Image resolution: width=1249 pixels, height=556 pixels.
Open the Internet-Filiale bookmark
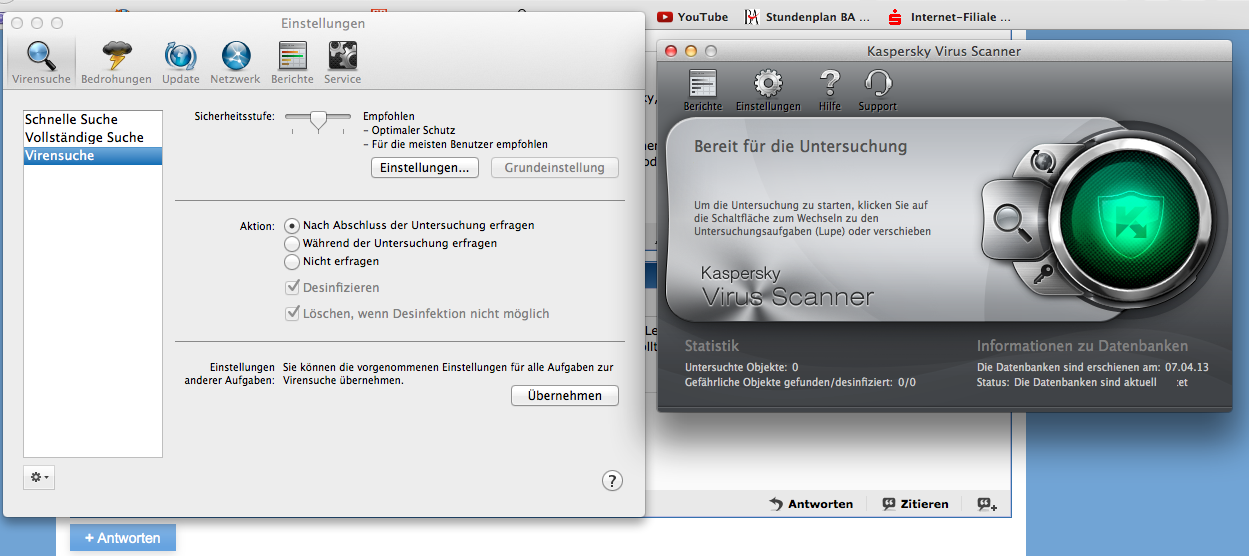pos(950,17)
